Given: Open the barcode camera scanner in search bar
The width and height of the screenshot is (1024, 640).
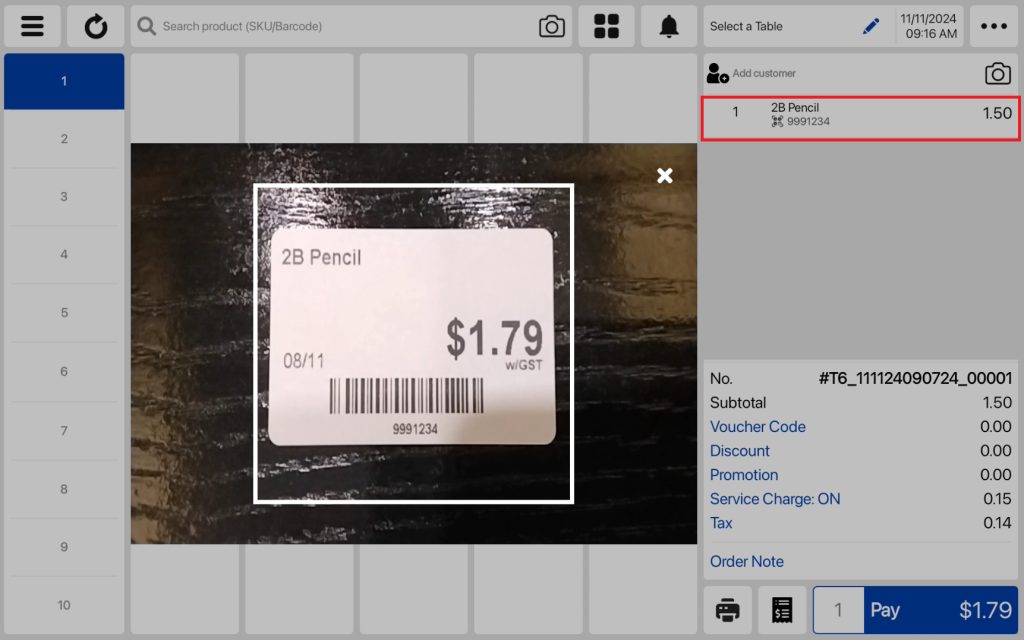Looking at the screenshot, I should (x=551, y=26).
